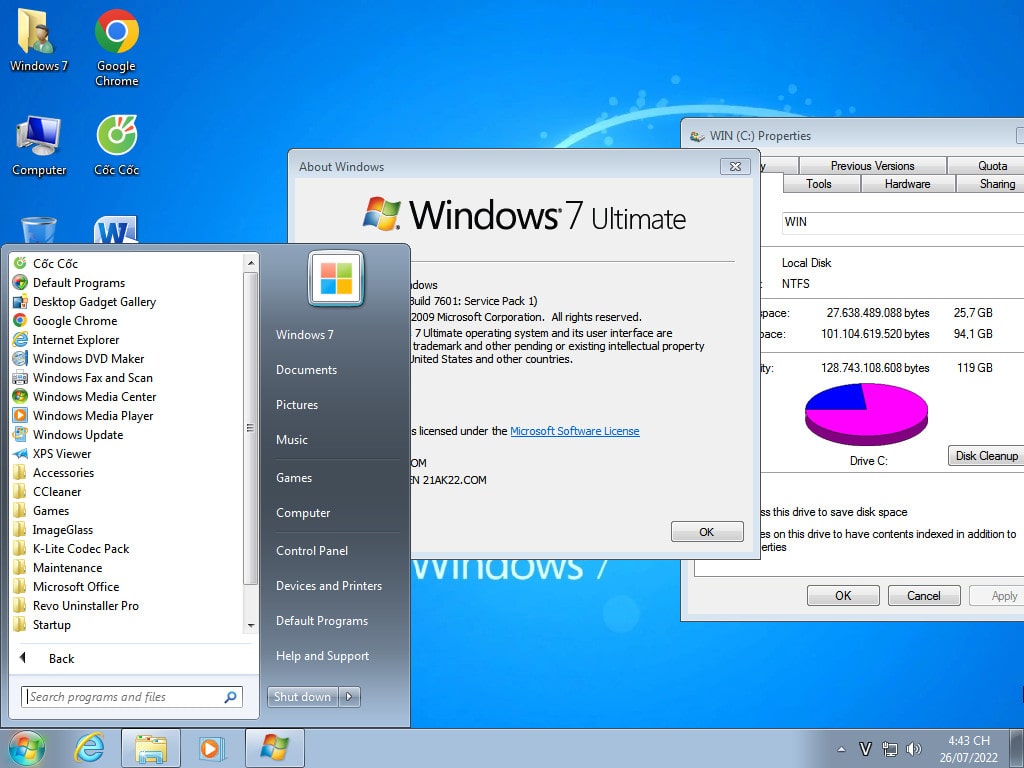Click the Recycle Bin desktop icon

39,229
